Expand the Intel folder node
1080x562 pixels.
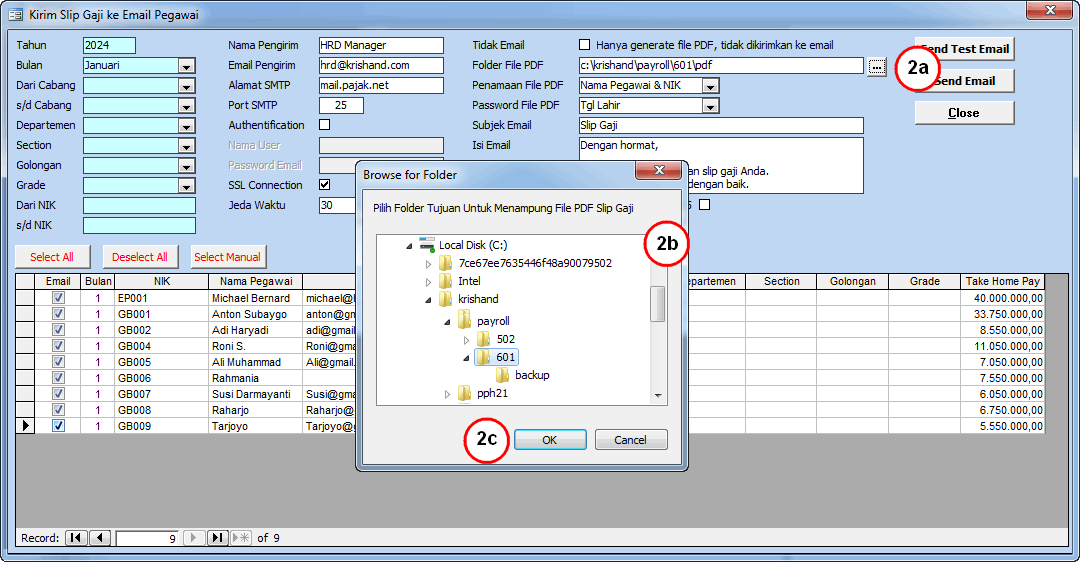[428, 282]
